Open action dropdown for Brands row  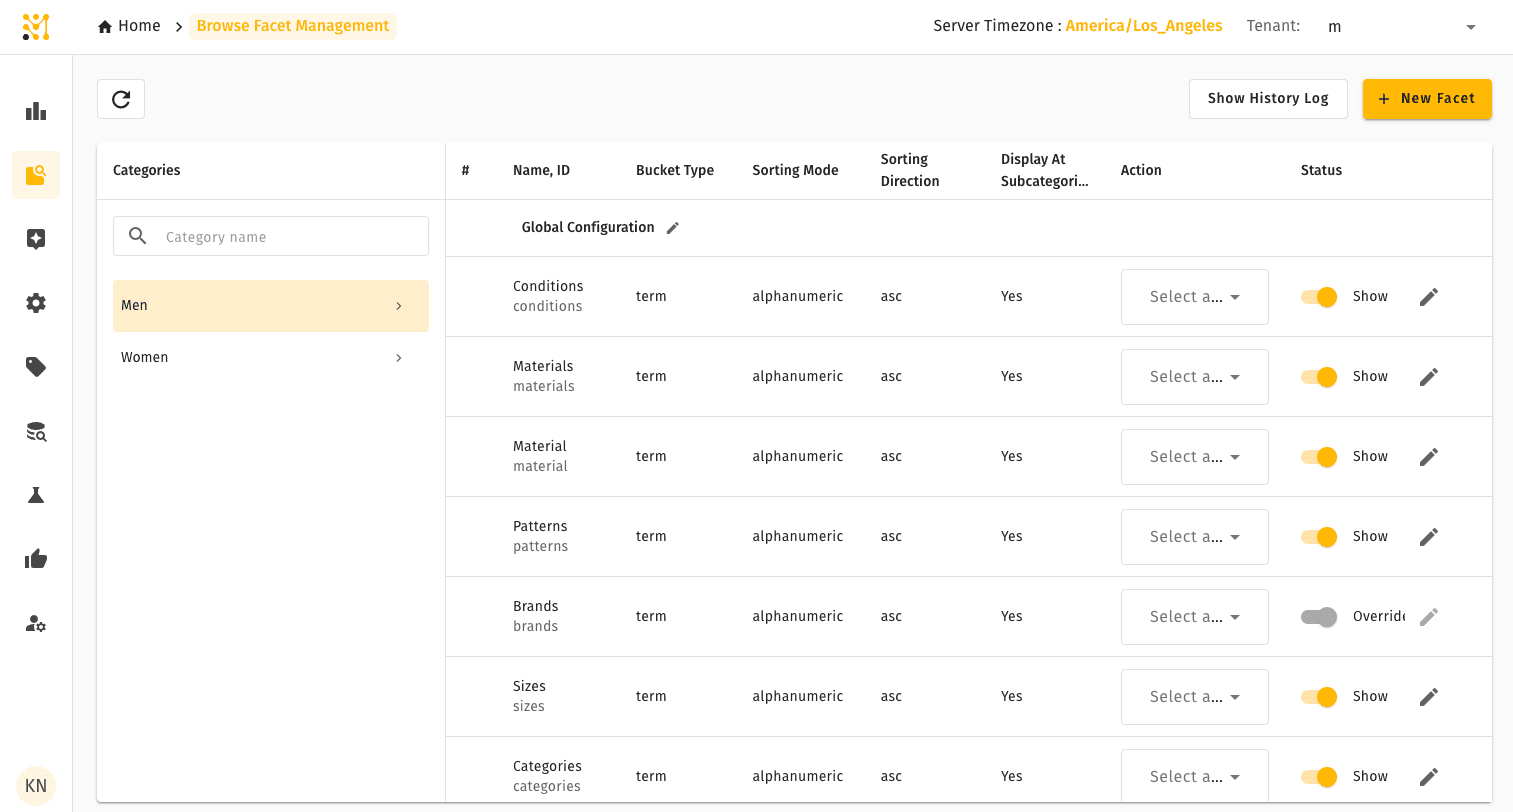pos(1194,617)
